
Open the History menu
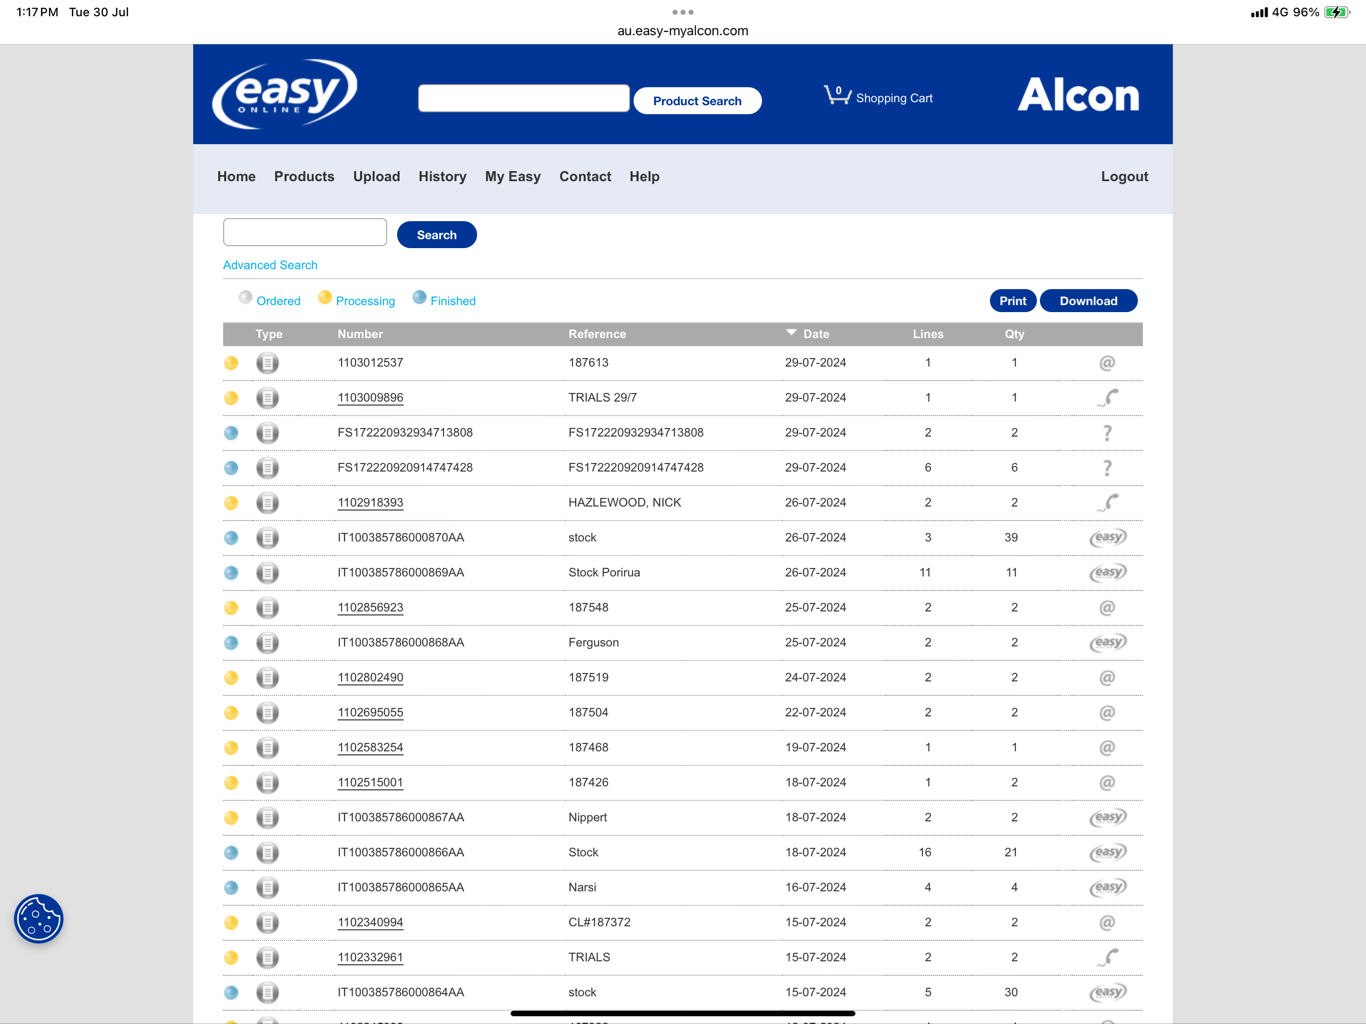click(442, 177)
